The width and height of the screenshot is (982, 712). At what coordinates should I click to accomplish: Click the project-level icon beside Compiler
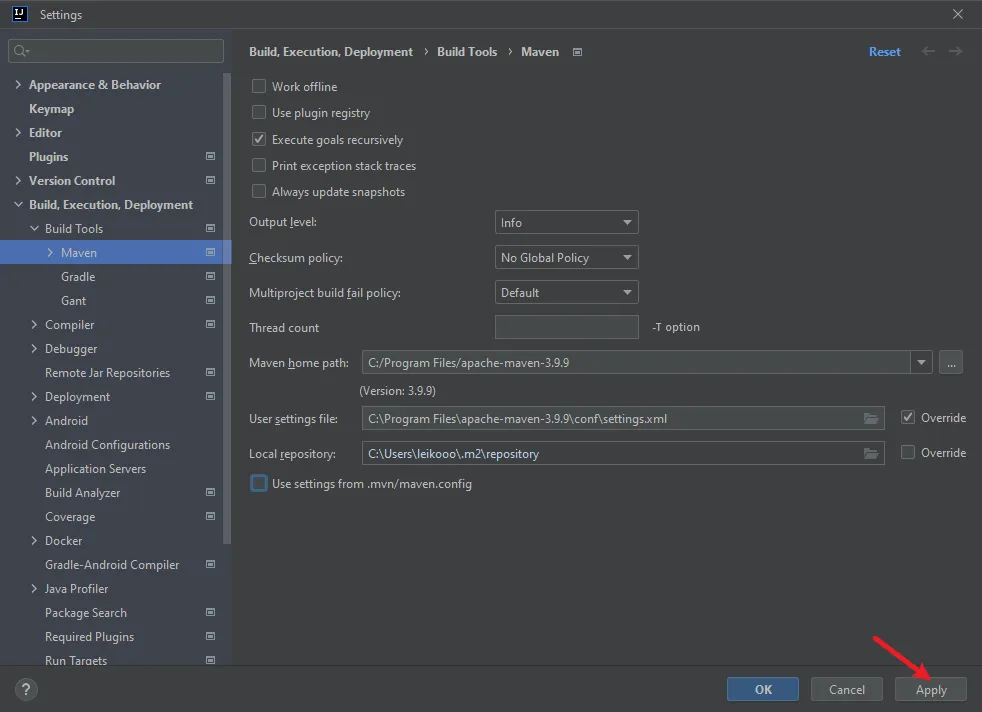[x=210, y=324]
